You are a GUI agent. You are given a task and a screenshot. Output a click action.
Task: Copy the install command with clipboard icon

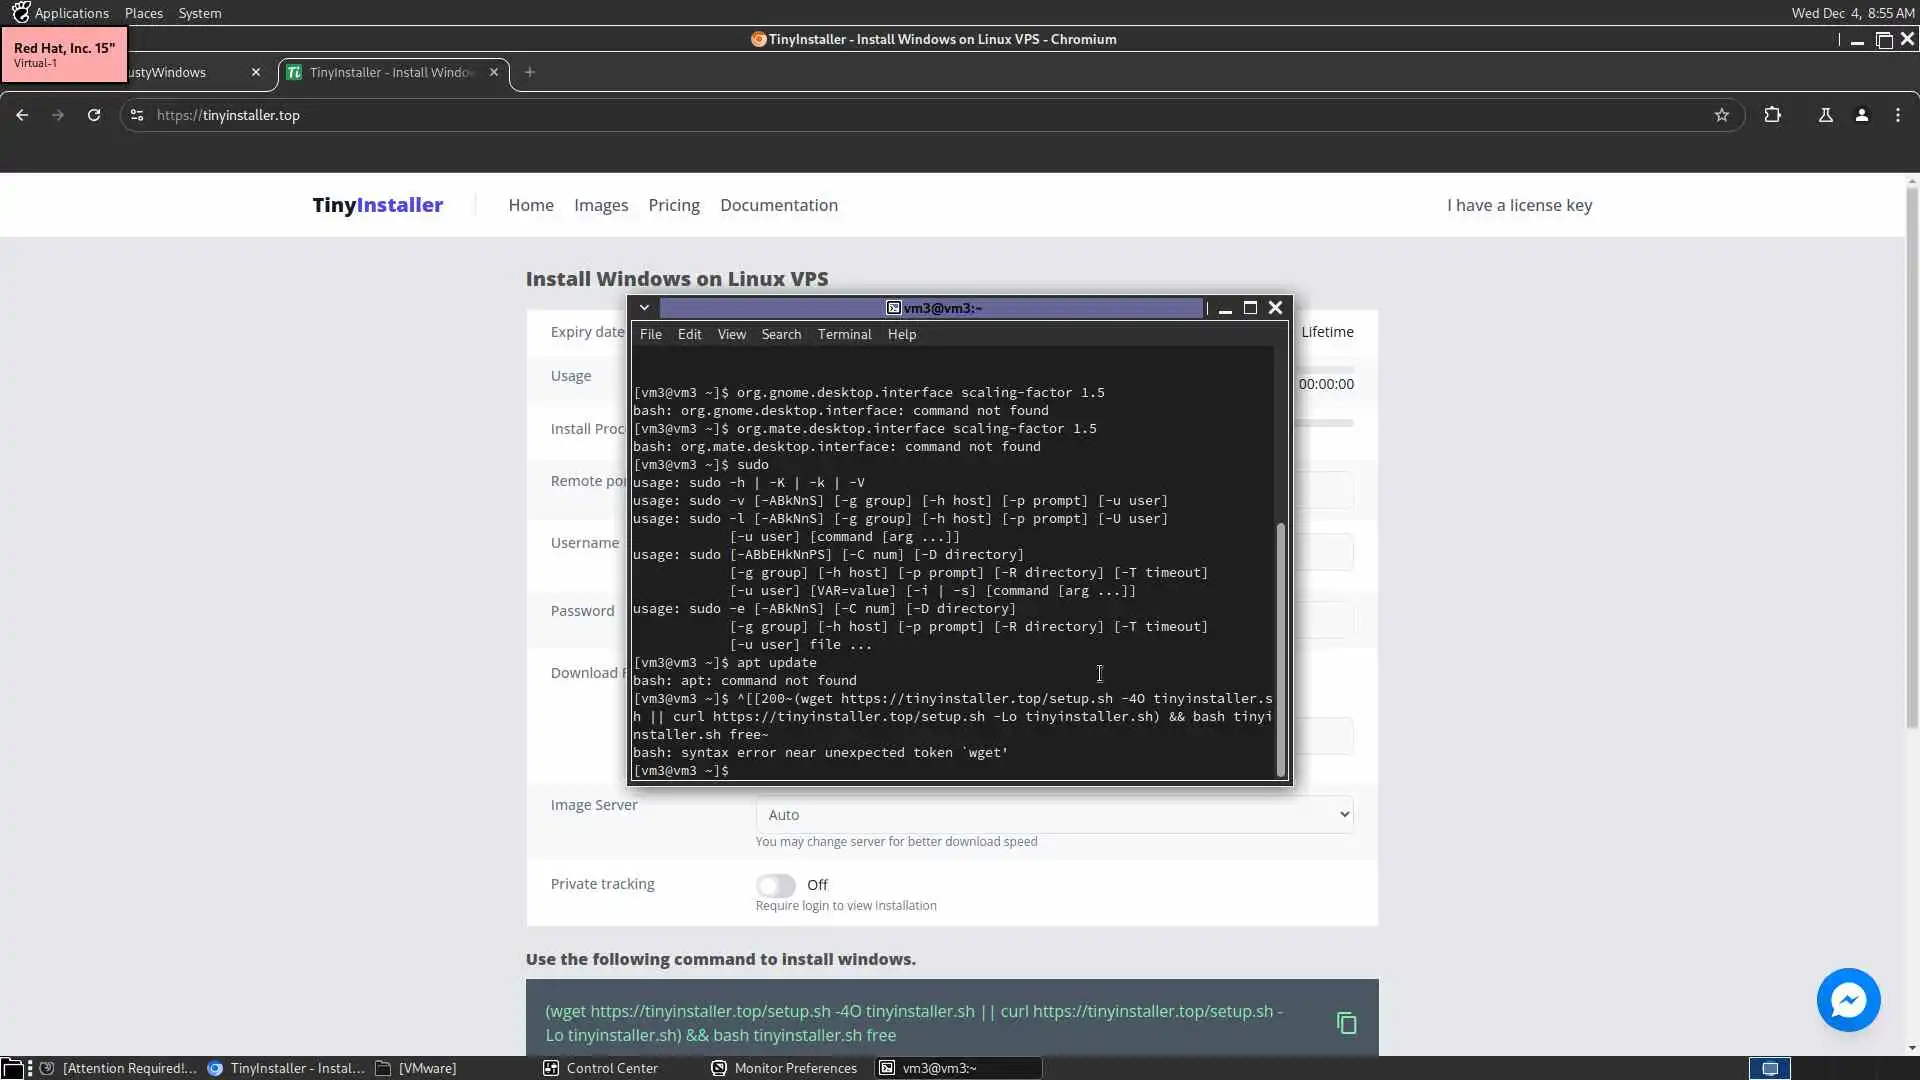tap(1346, 1023)
